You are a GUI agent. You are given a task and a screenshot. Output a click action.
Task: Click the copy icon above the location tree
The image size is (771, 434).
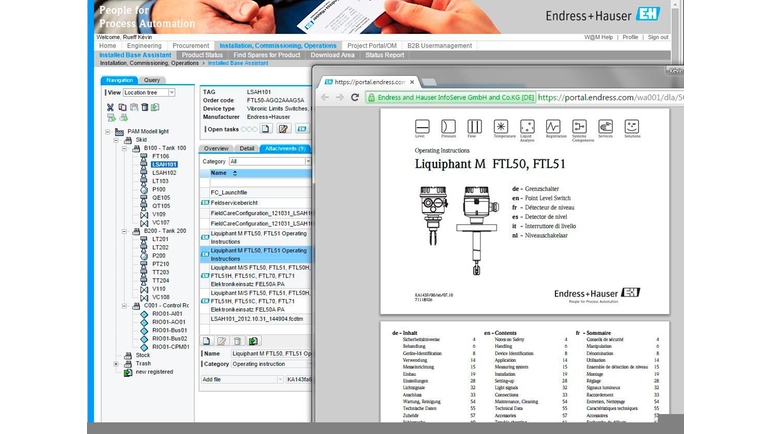click(122, 107)
